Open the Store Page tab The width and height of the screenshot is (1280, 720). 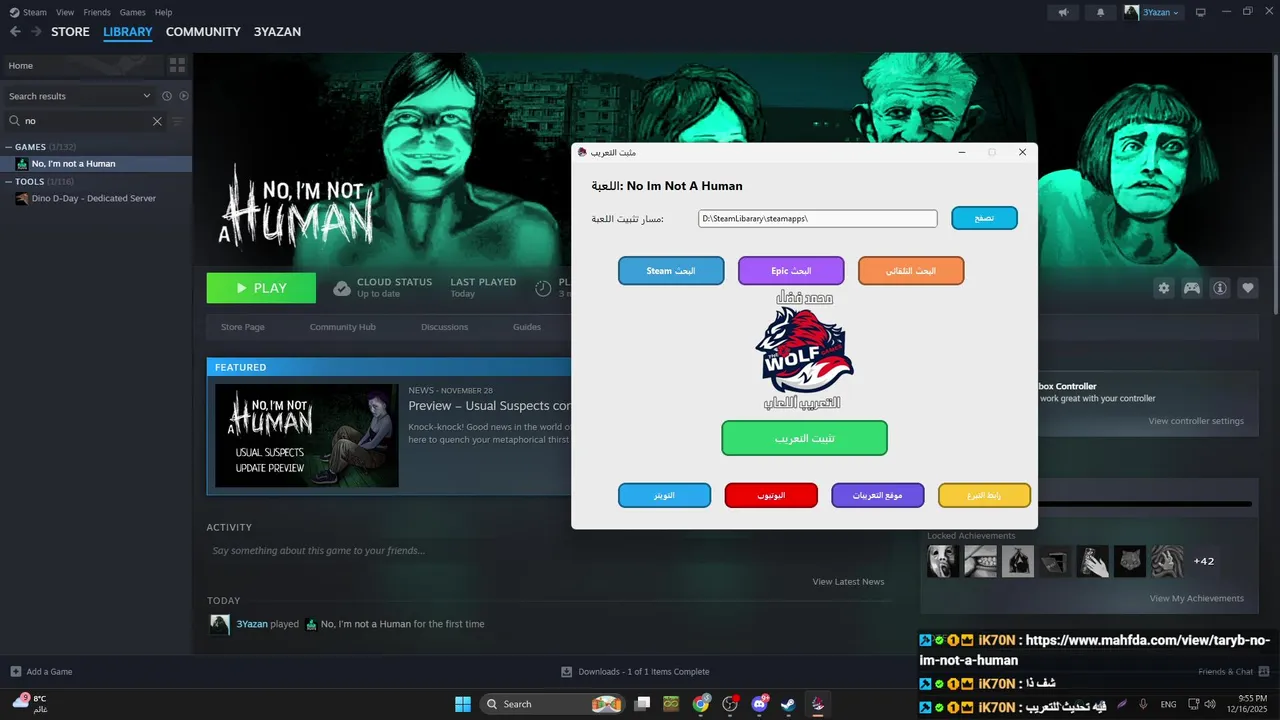click(243, 327)
